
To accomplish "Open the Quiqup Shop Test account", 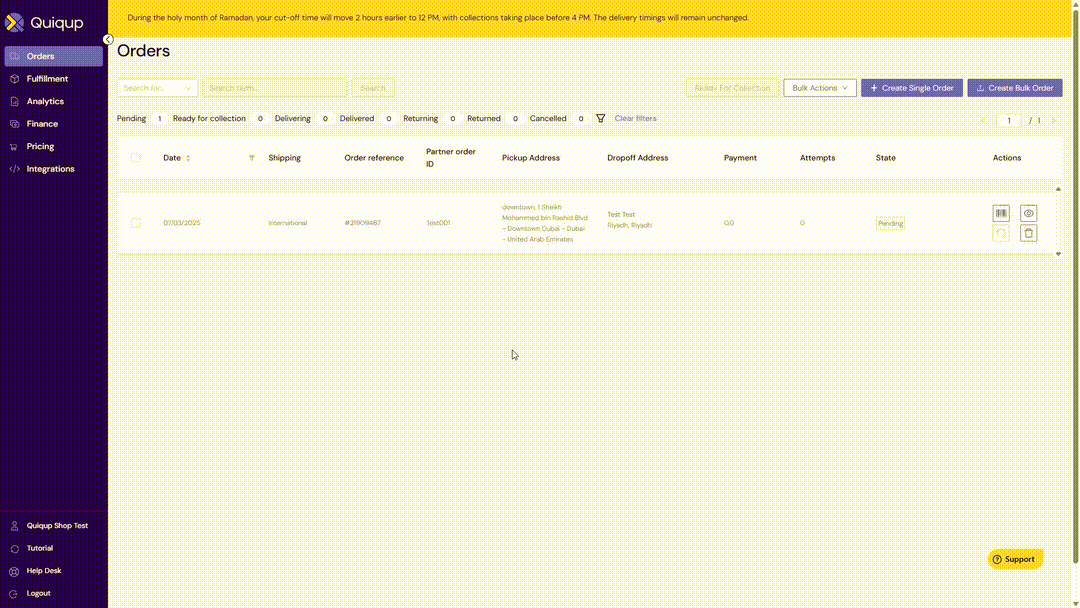I will 54,525.
